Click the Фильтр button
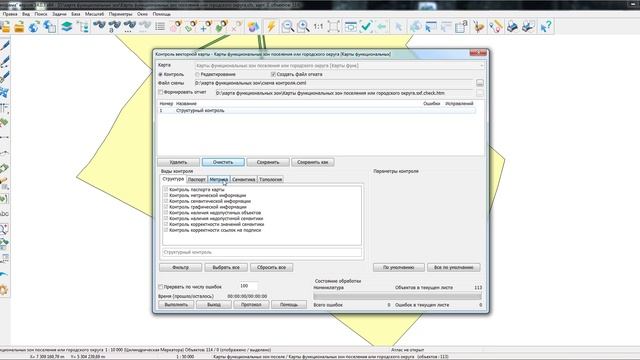Image resolution: width=640 pixels, height=360 pixels. click(x=180, y=268)
